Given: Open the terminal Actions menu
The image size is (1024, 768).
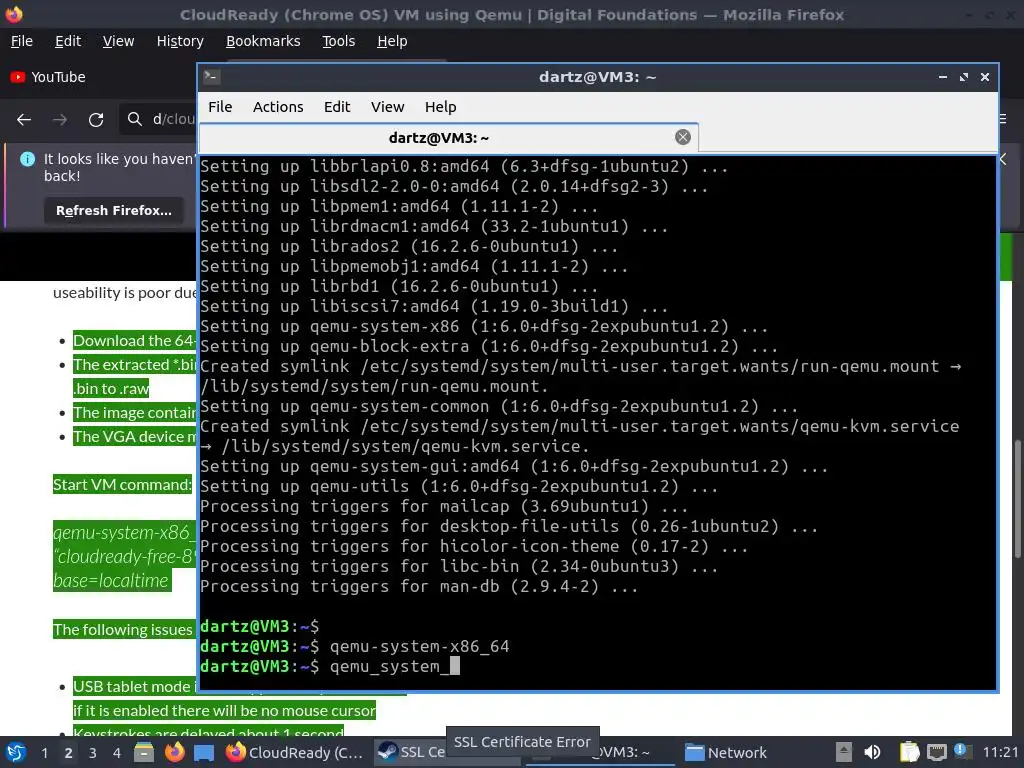Looking at the screenshot, I should pos(278,106).
